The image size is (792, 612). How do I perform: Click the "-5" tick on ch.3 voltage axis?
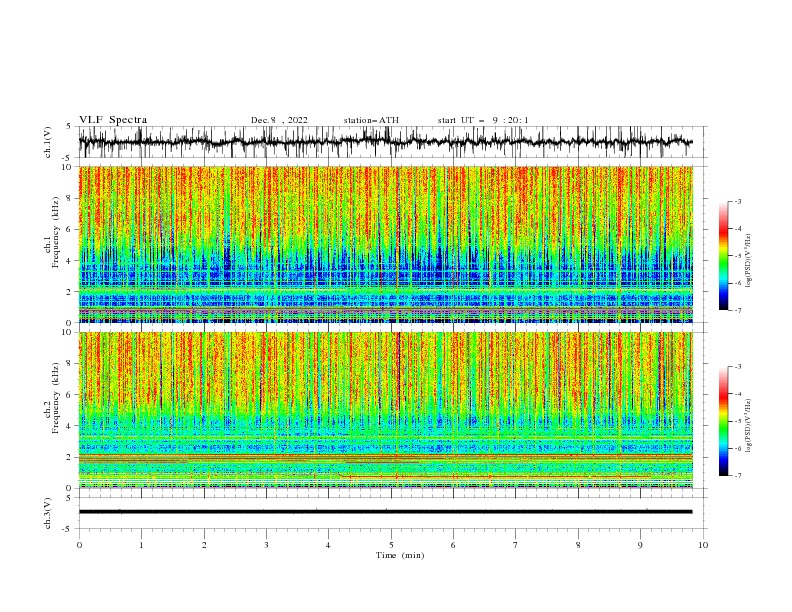pyautogui.click(x=68, y=529)
